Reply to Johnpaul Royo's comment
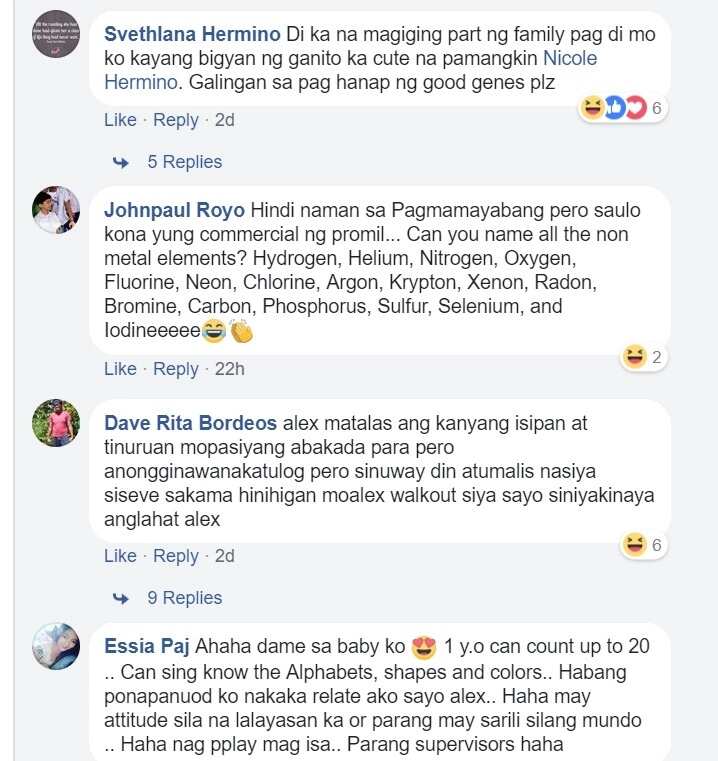The image size is (718, 761). pos(176,369)
